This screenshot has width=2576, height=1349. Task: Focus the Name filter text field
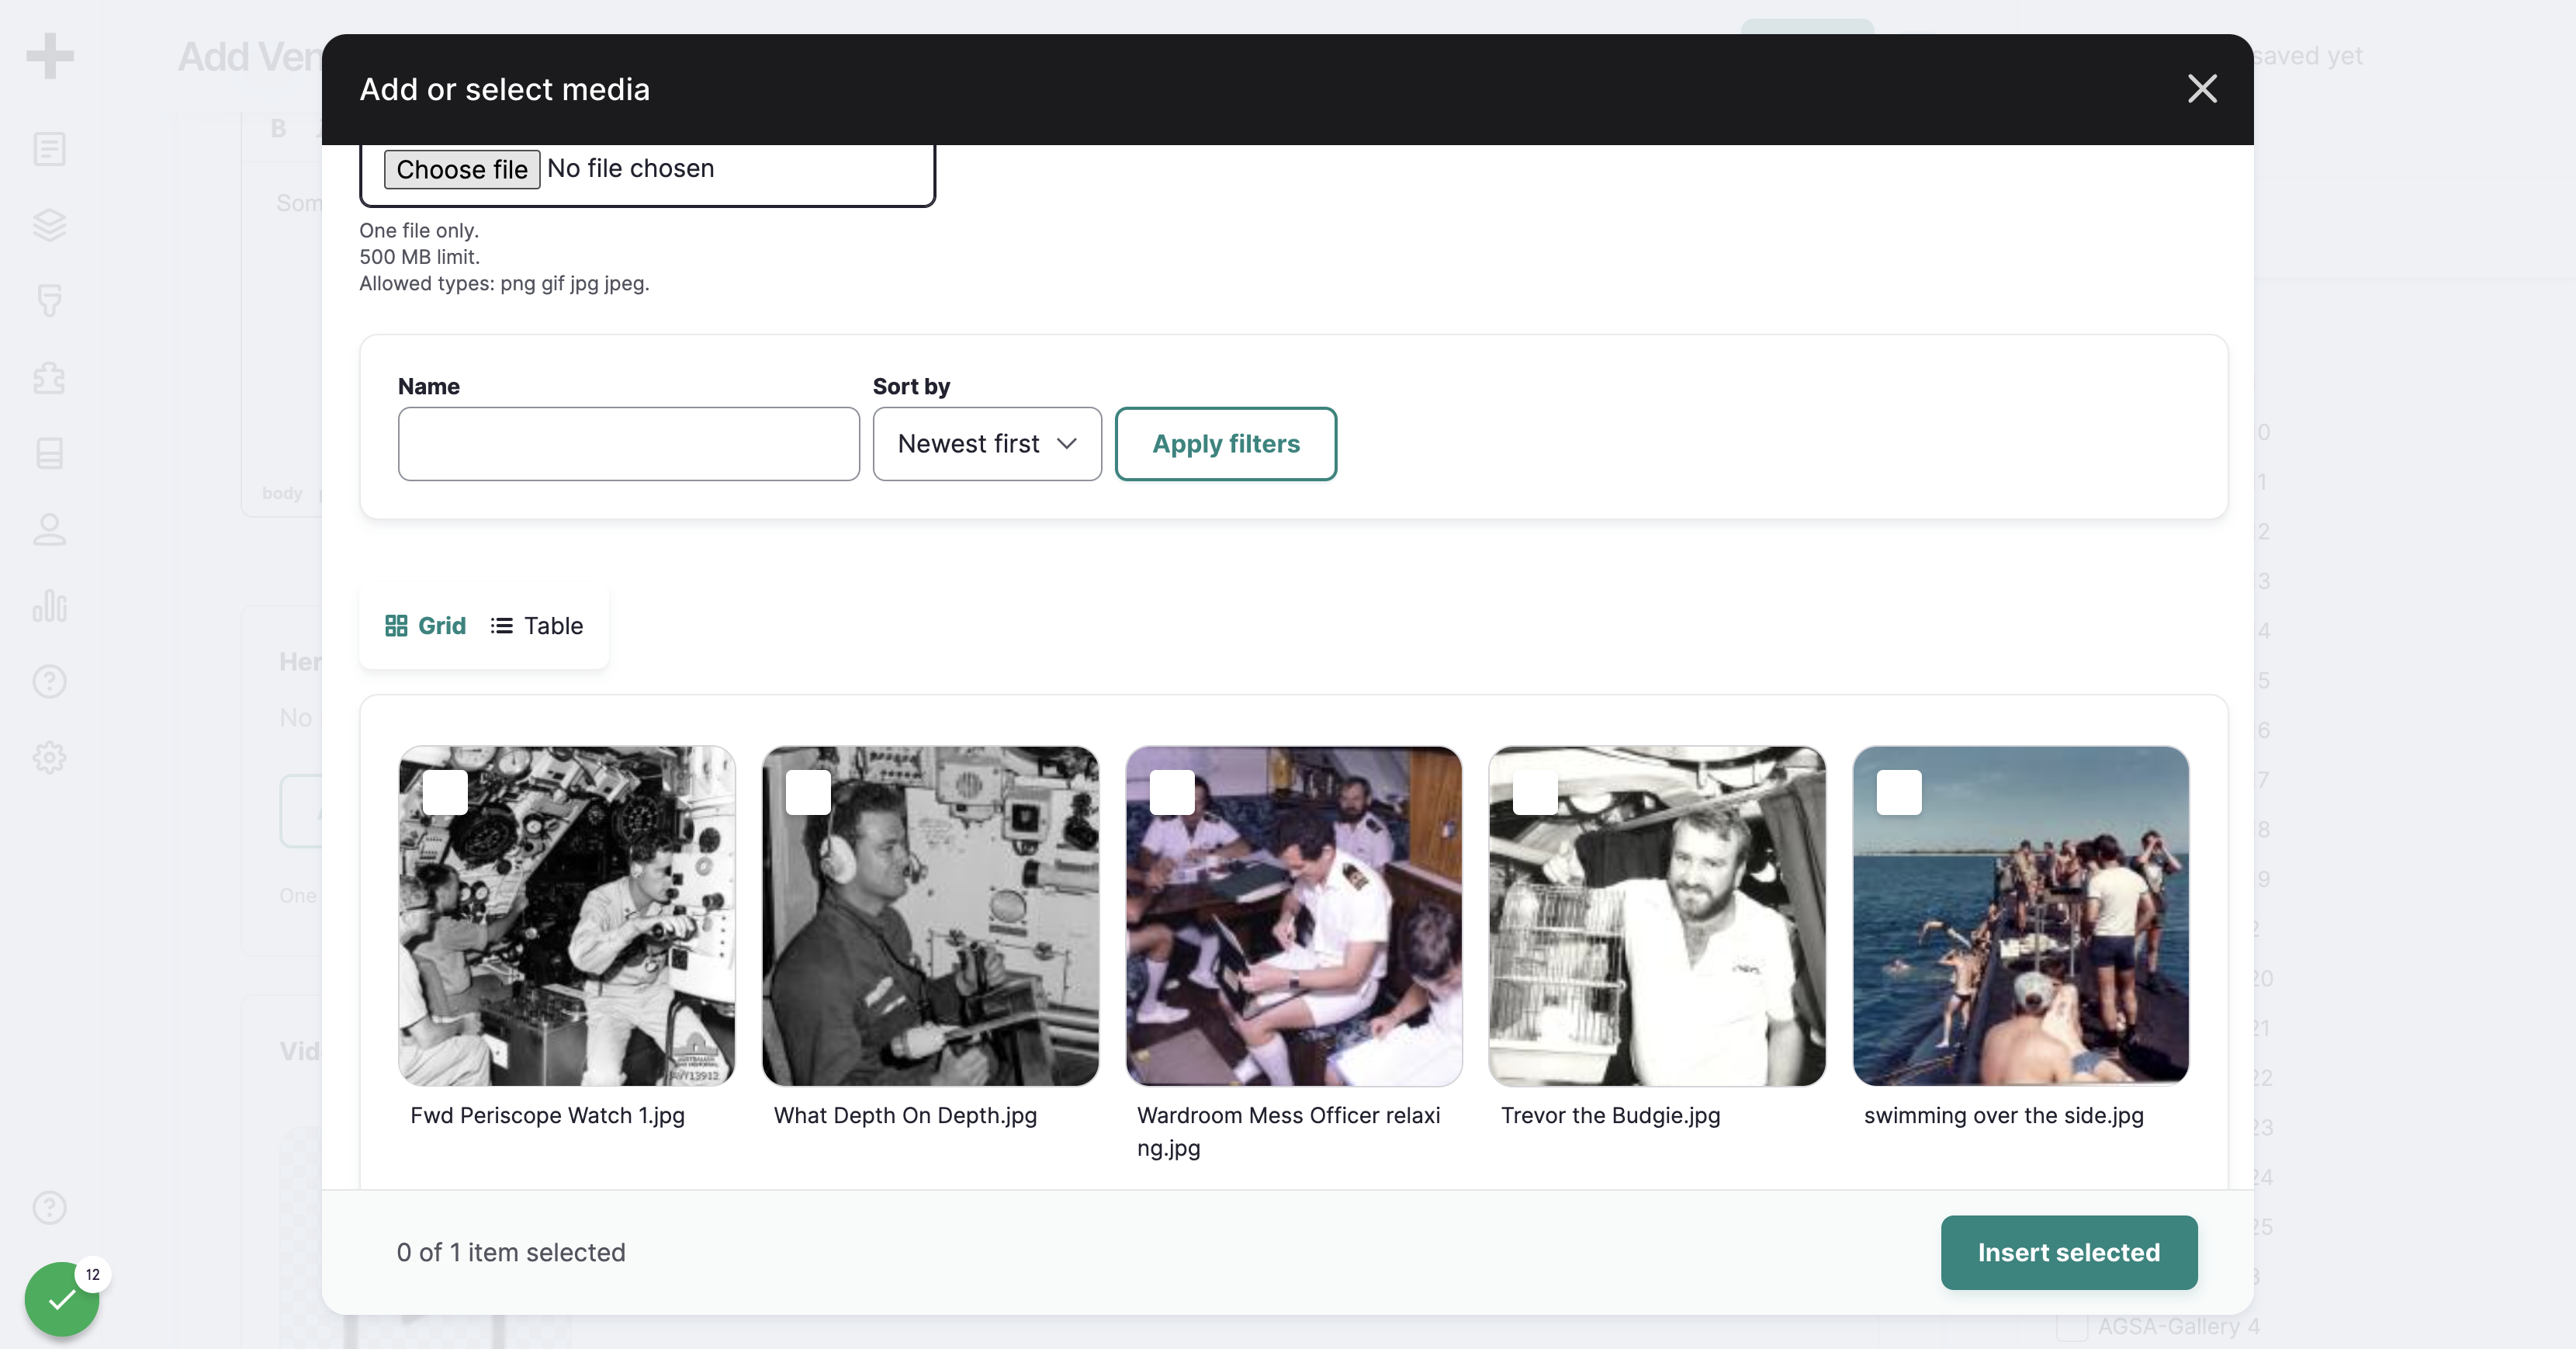click(x=629, y=444)
